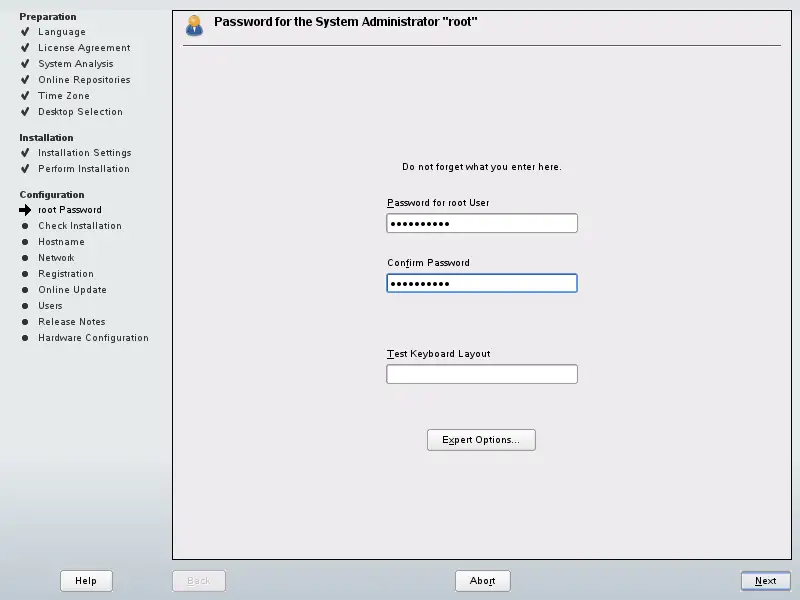Screen dimensions: 800x600
Task: Select Release Notes step
Action: coord(71,322)
